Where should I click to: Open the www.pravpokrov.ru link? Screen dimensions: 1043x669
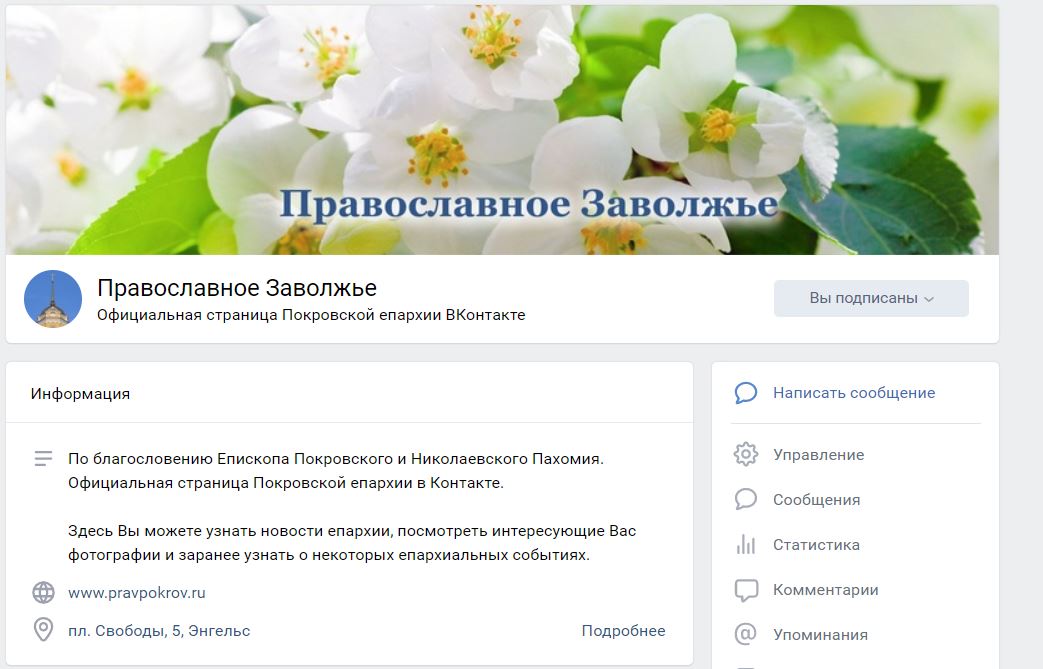(x=136, y=593)
